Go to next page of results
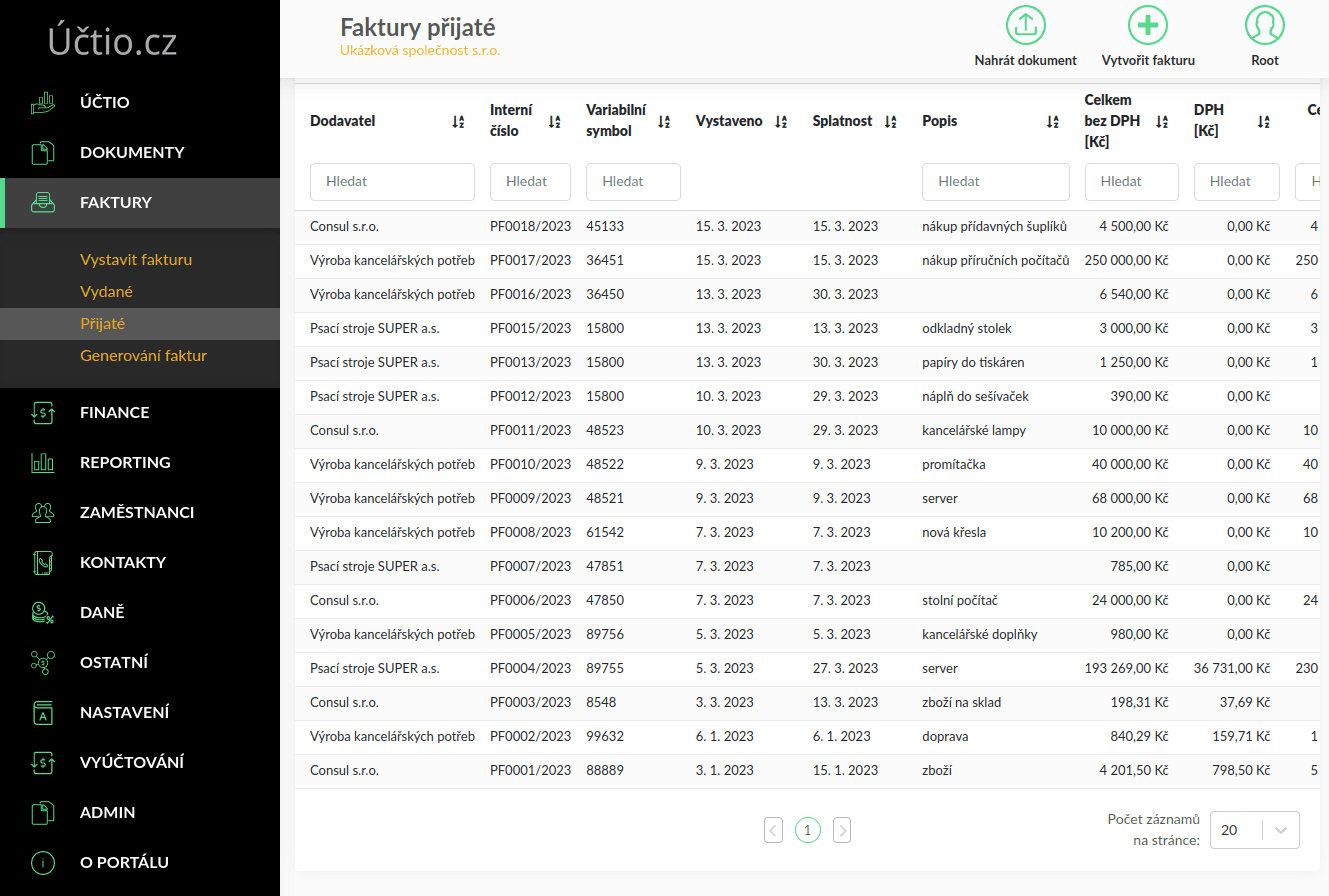Screen dimensions: 1329x896 pyautogui.click(x=842, y=830)
